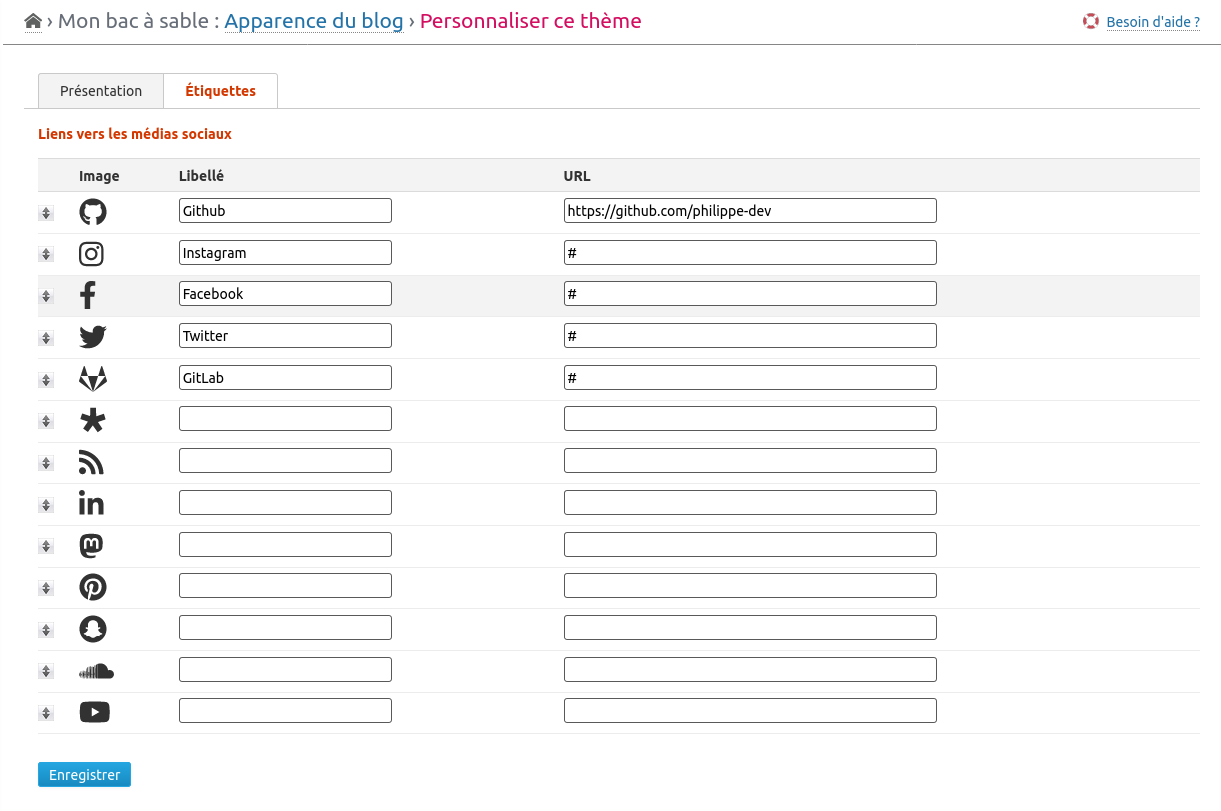Screen dimensions: 1221x811
Task: Grab the reorder handle for GitLab row
Action: pos(46,380)
